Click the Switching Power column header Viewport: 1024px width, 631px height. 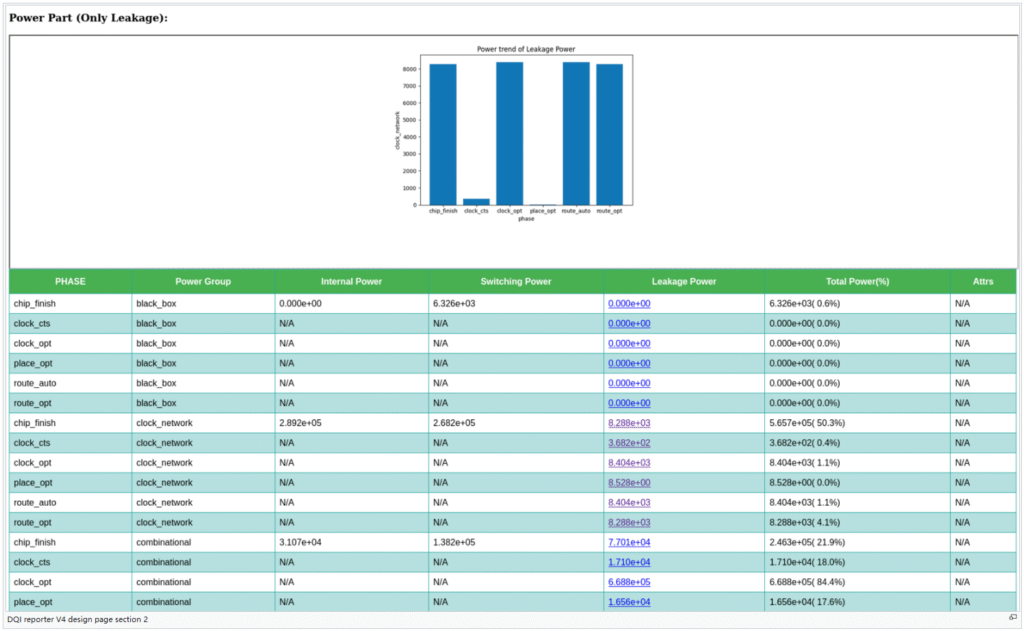pyautogui.click(x=515, y=282)
